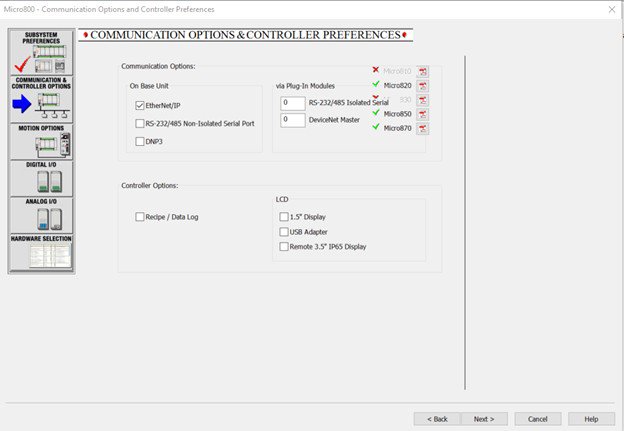
Task: Open PDF document icon for Micro850
Action: pyautogui.click(x=422, y=115)
